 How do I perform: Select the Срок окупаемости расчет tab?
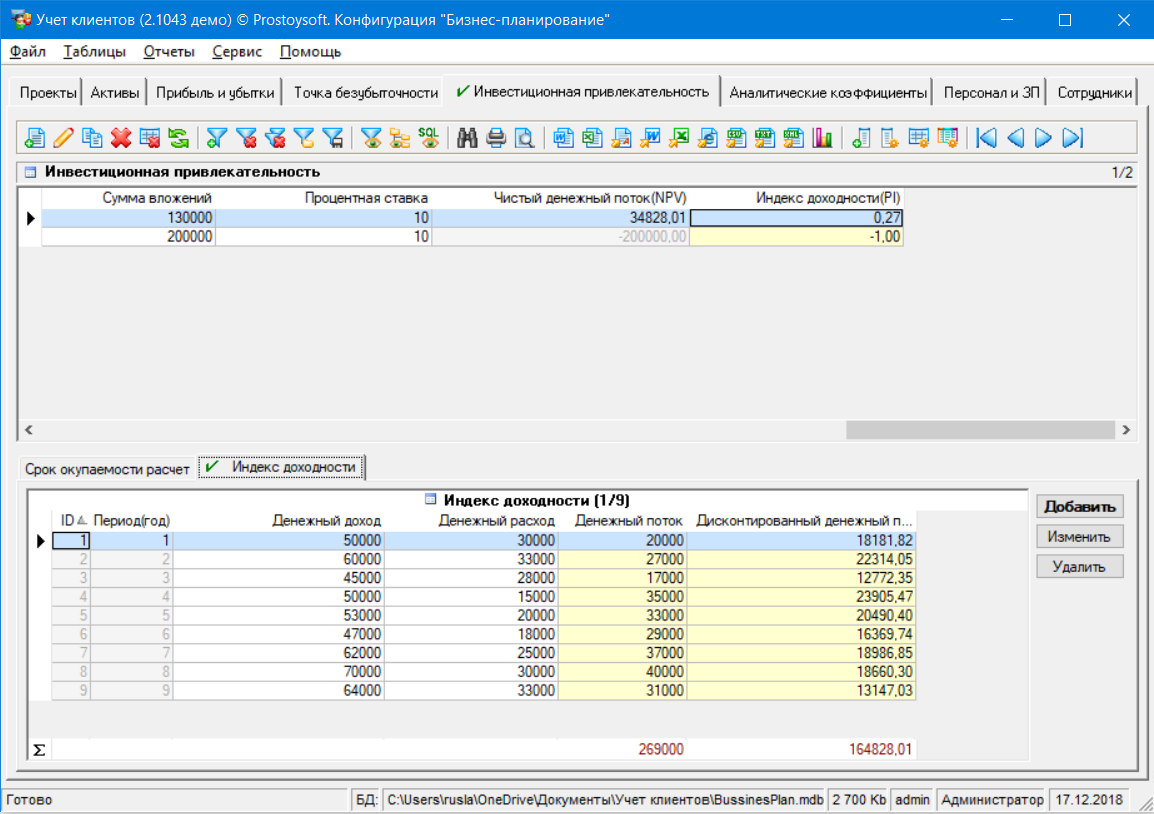(107, 468)
